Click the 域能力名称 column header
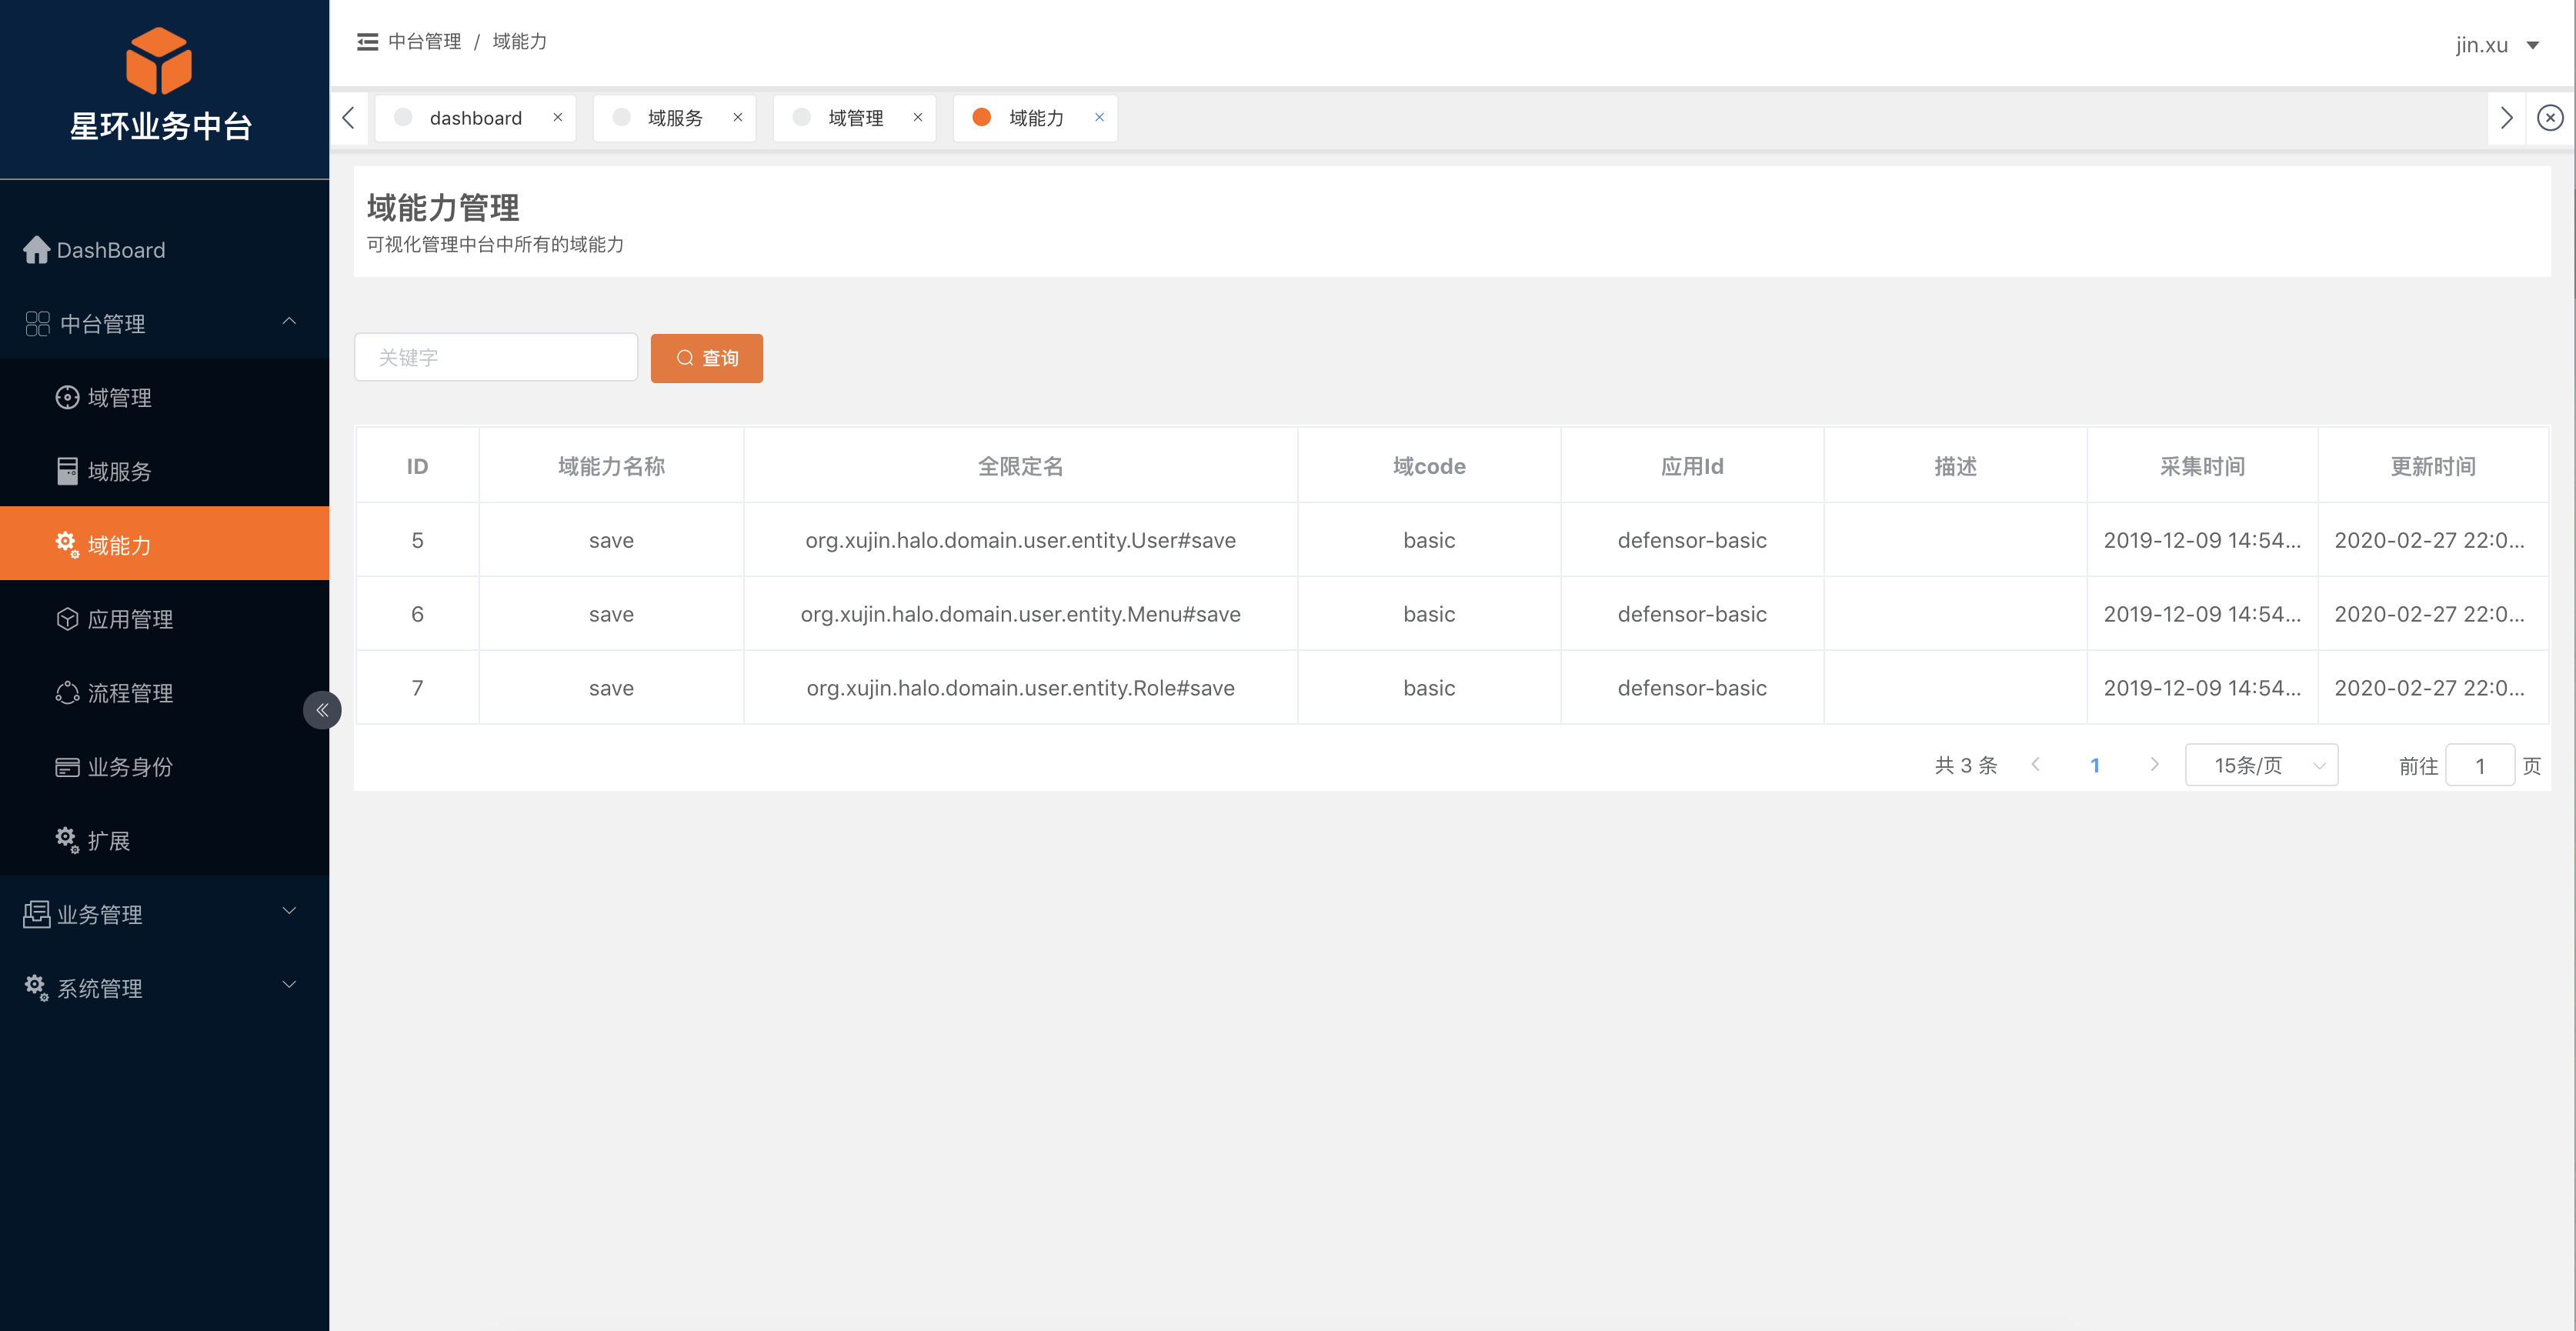Viewport: 2576px width, 1331px height. point(611,466)
